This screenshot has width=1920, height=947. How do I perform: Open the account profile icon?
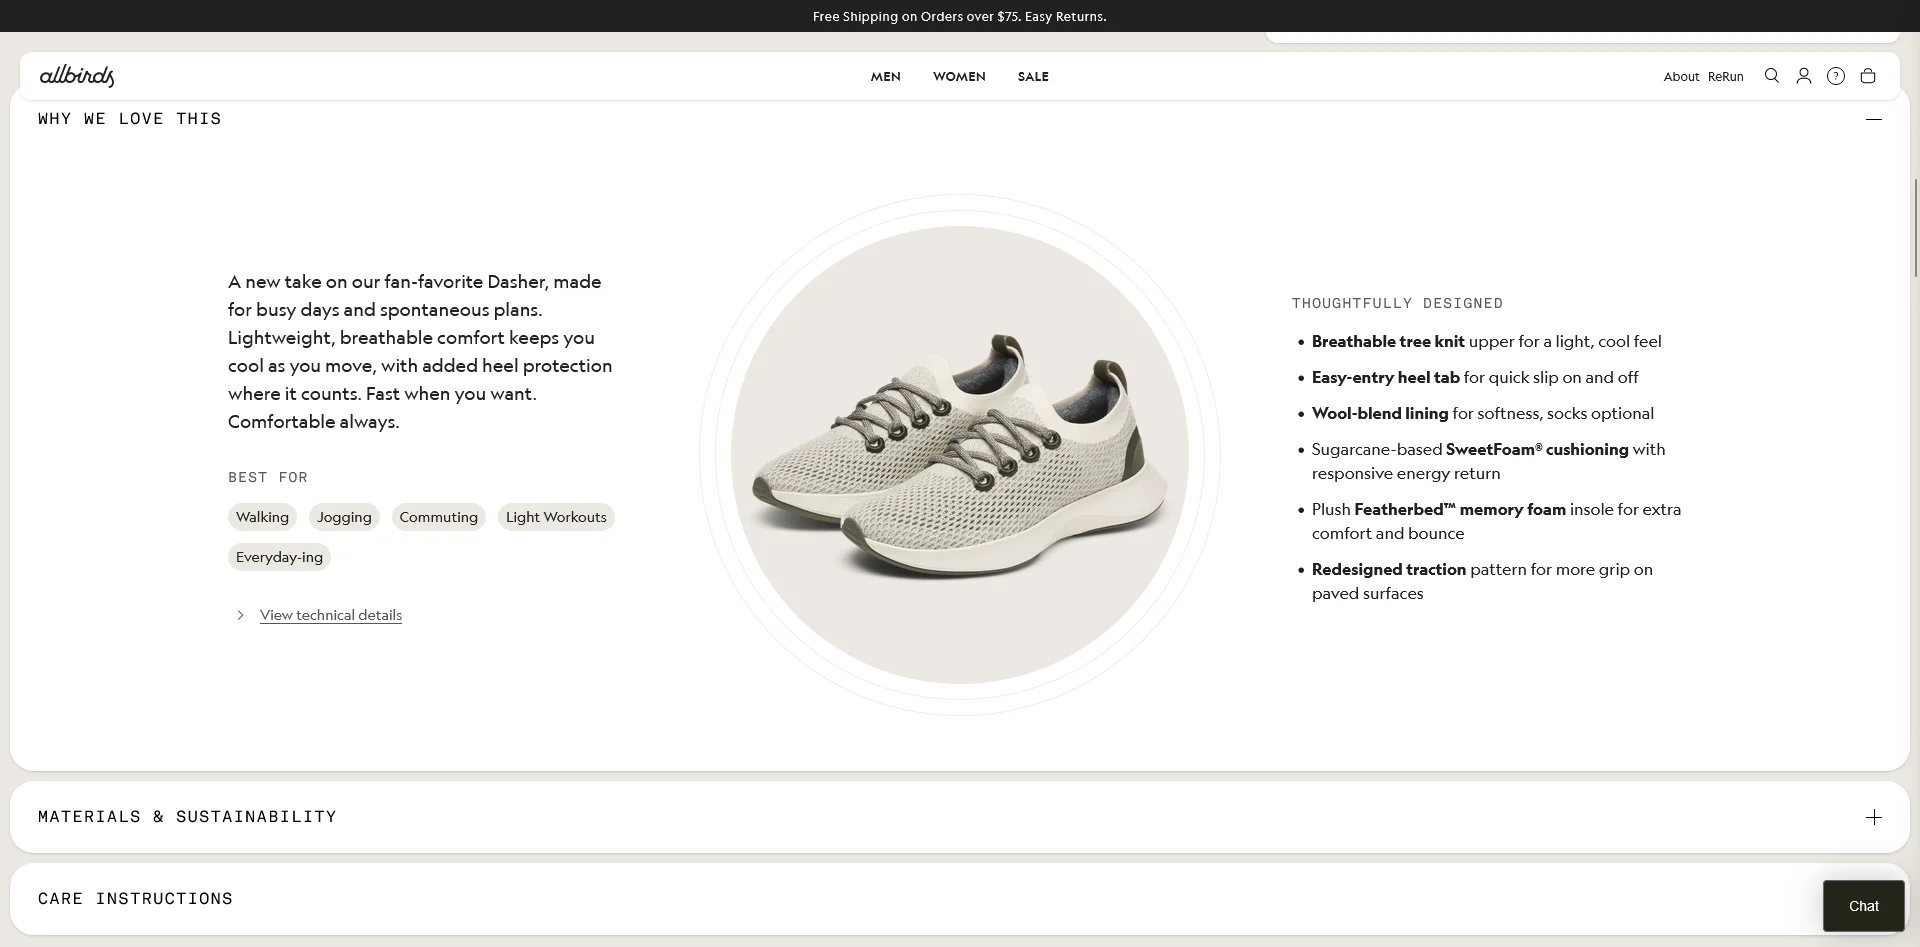tap(1804, 76)
